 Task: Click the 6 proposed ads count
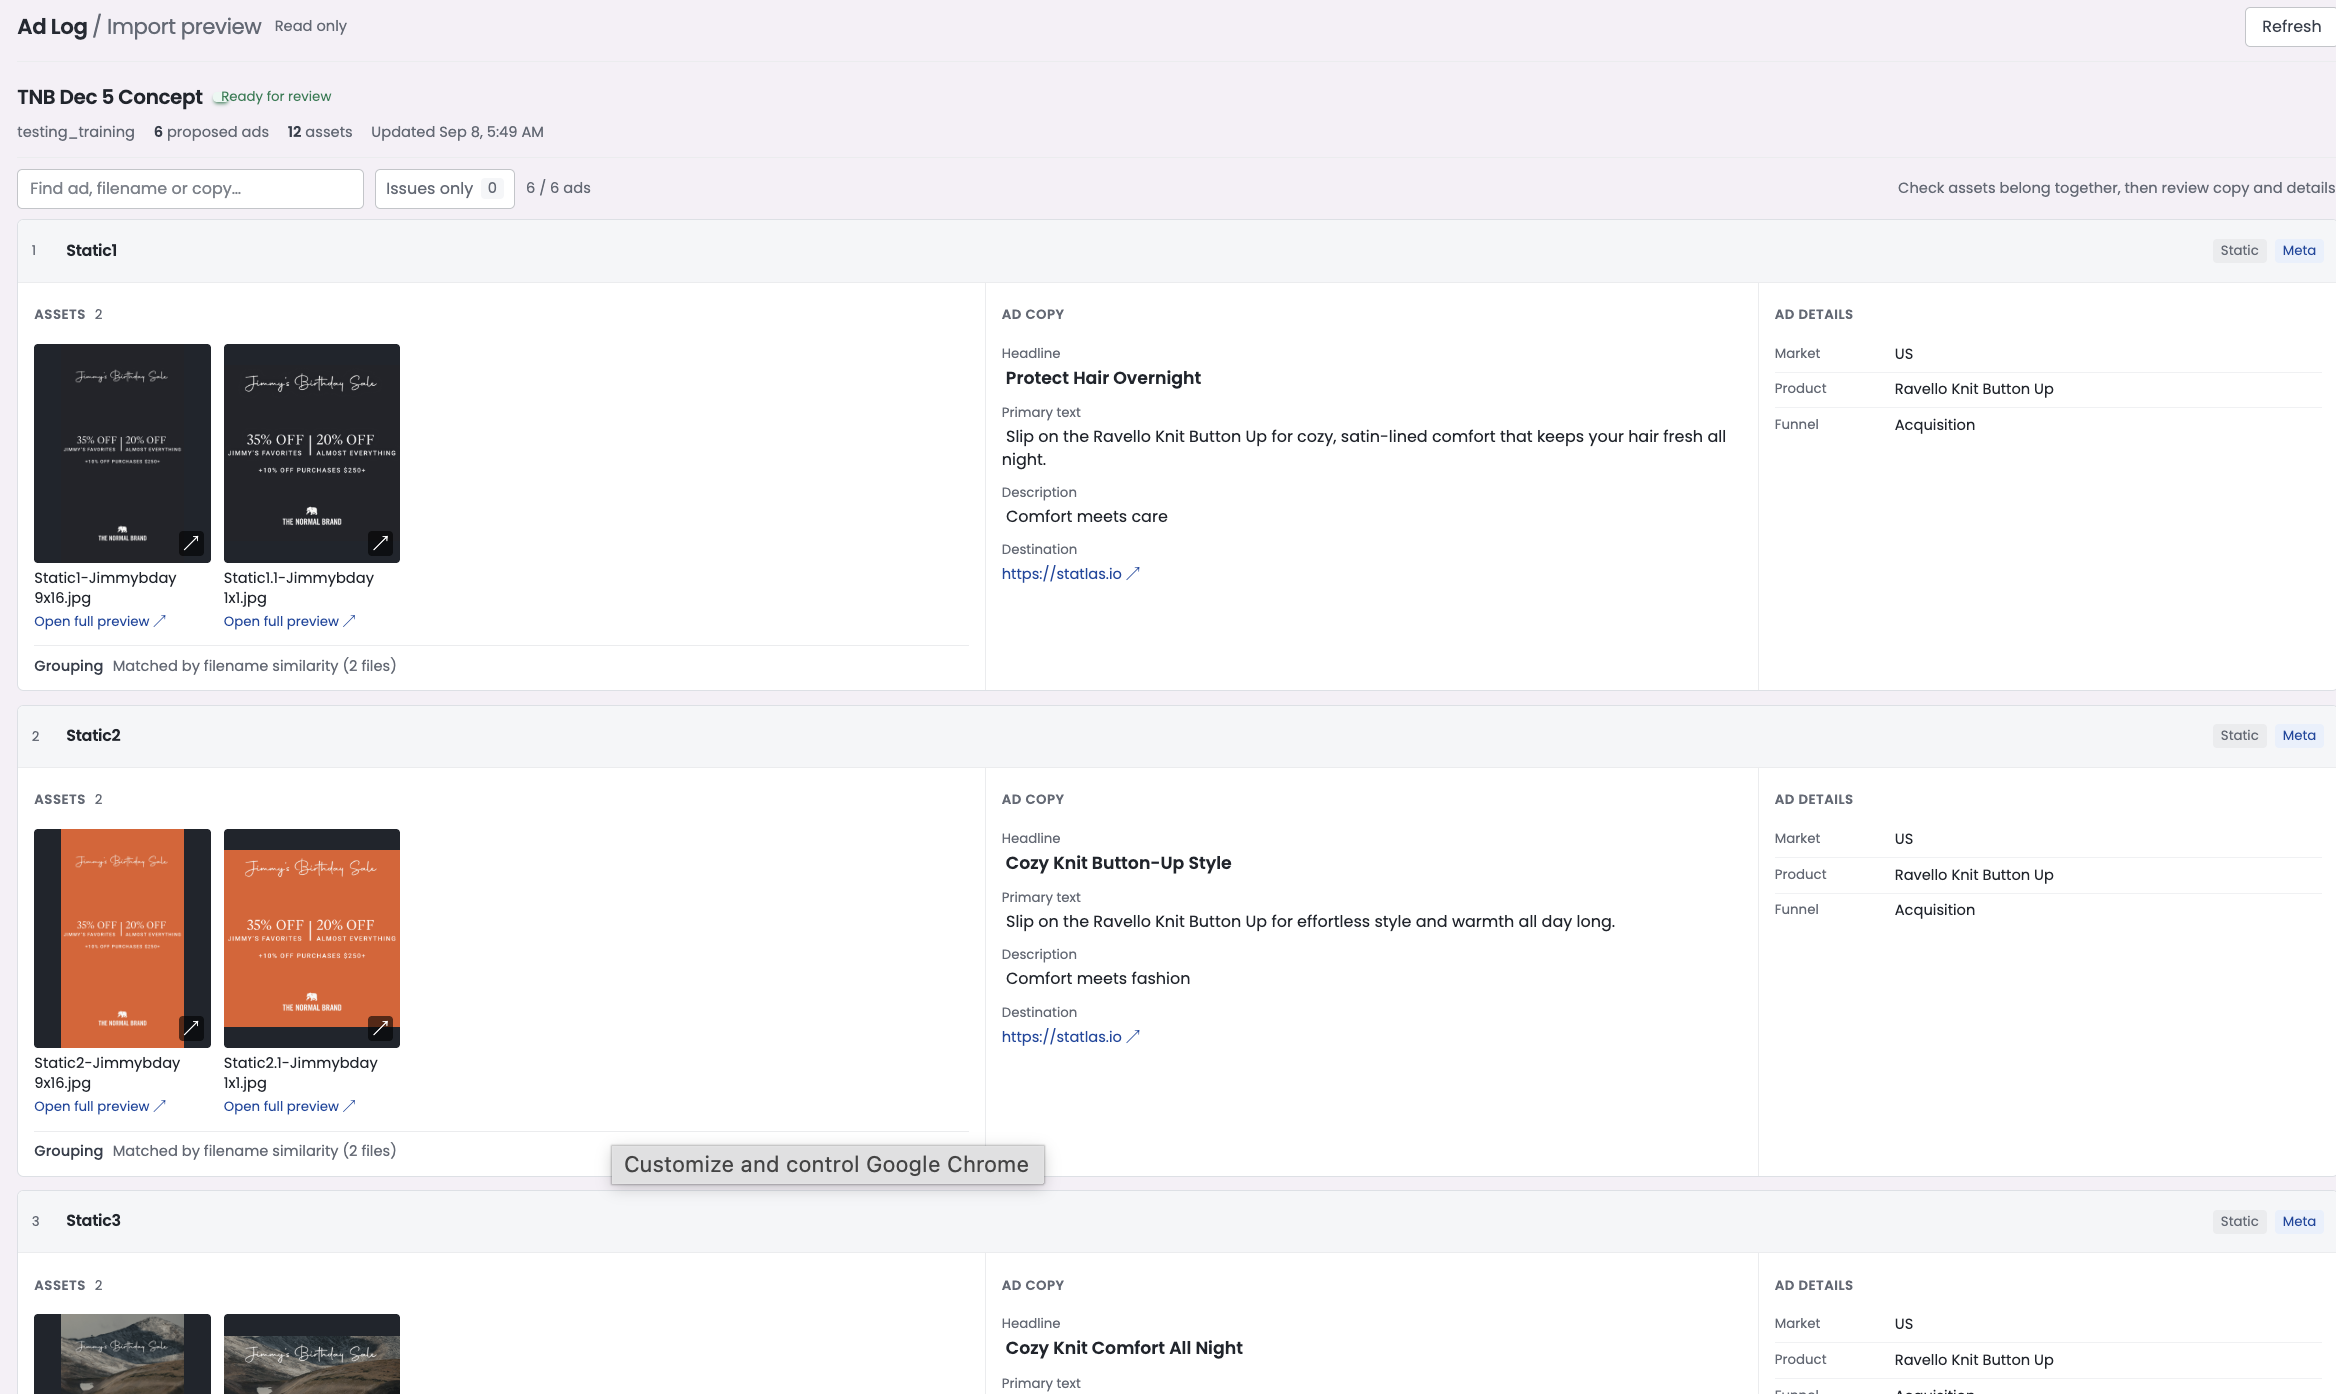(211, 132)
